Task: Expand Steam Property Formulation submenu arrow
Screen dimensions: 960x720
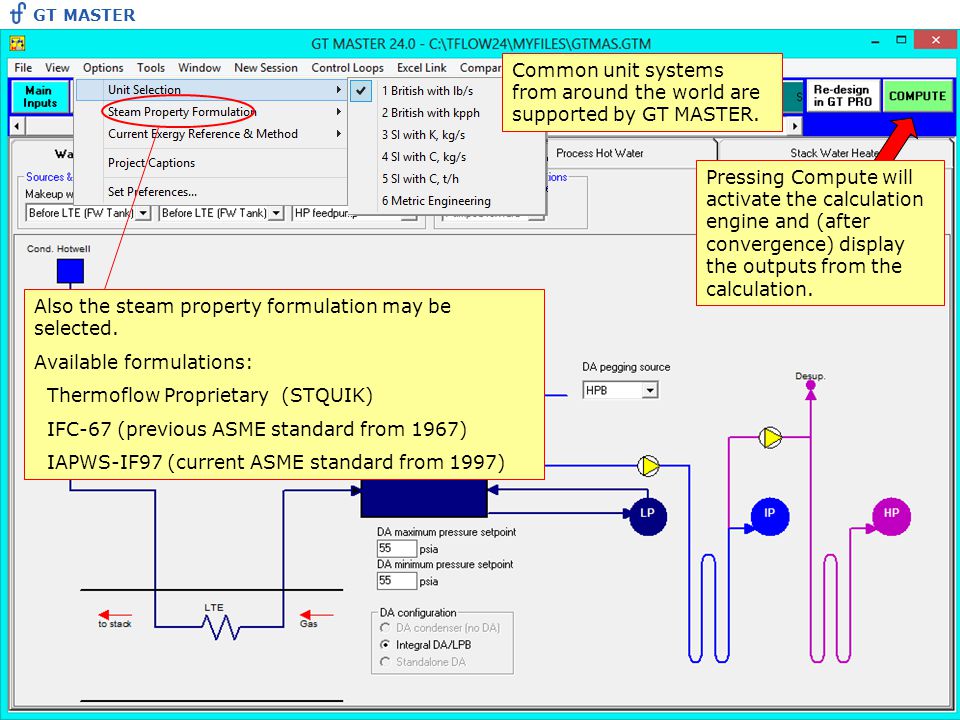Action: pyautogui.click(x=339, y=111)
